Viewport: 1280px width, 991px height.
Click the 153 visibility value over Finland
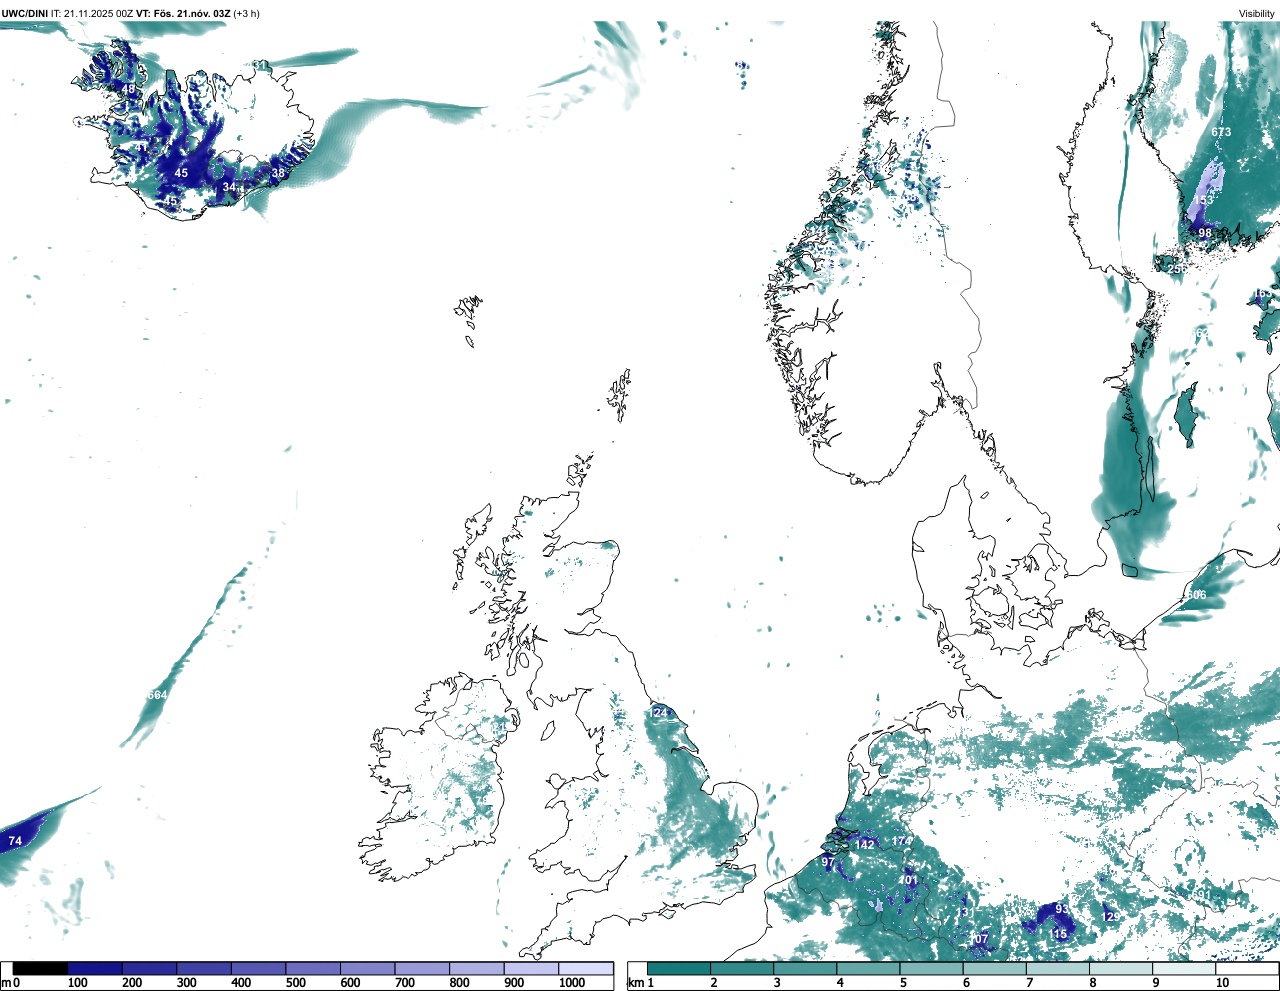point(1202,200)
